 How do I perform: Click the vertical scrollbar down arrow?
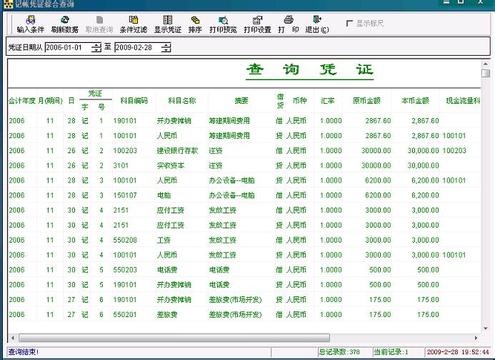485,328
